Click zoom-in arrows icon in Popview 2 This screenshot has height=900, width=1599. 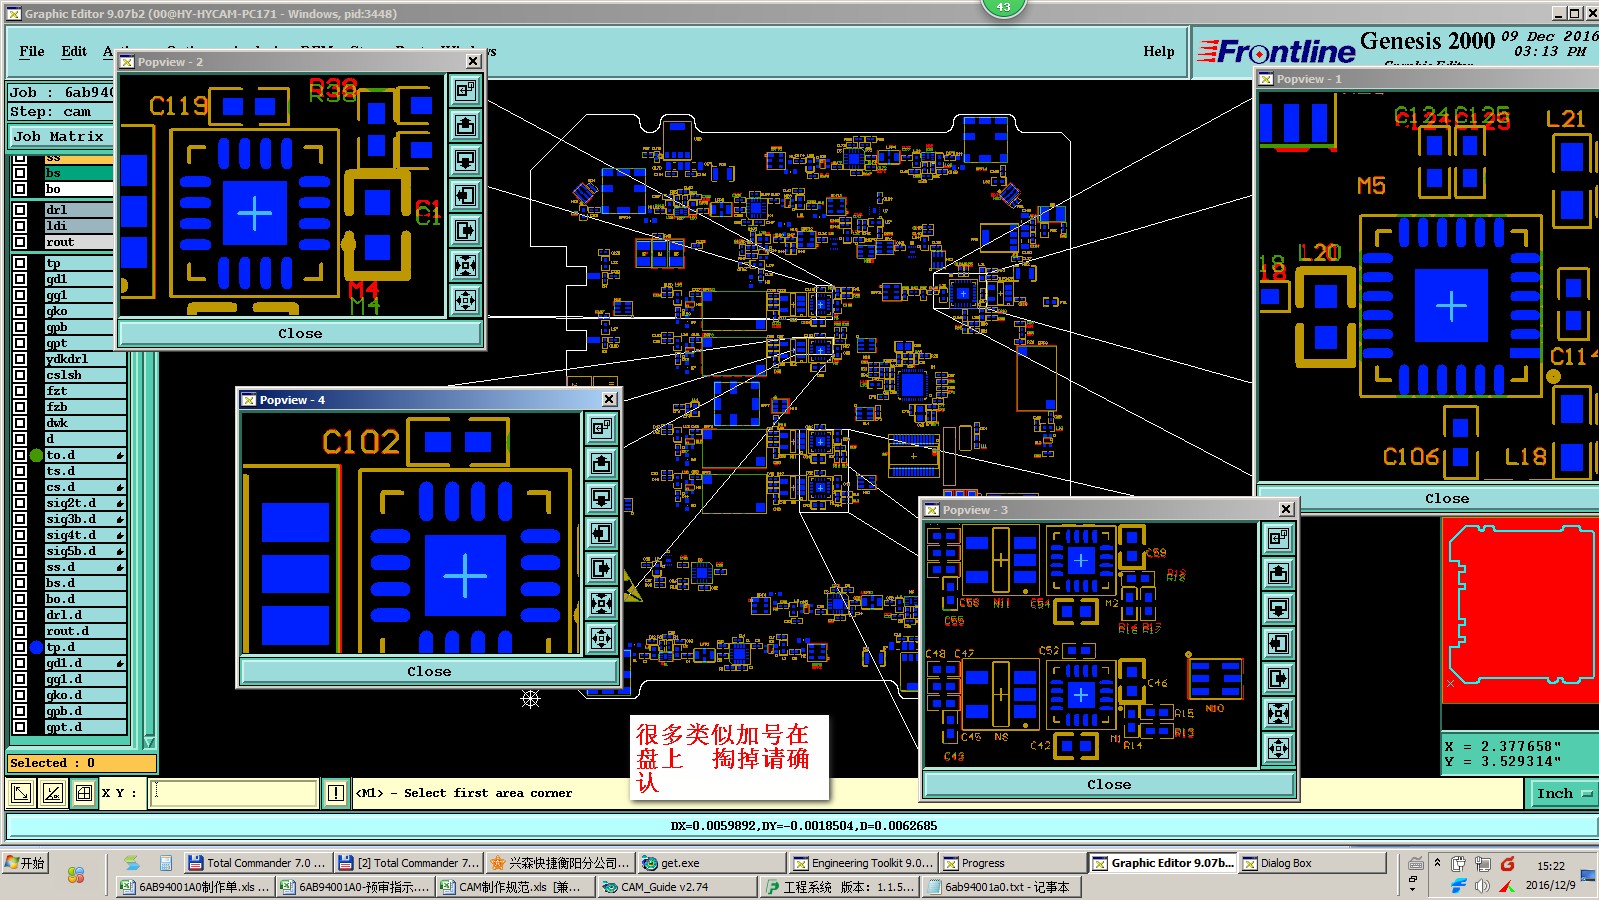click(x=466, y=265)
